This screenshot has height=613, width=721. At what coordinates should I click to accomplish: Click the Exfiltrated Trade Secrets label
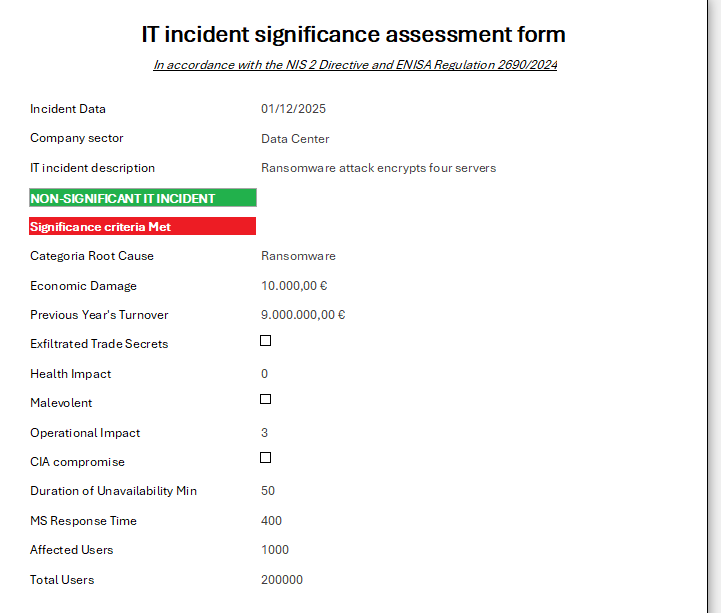coord(99,344)
